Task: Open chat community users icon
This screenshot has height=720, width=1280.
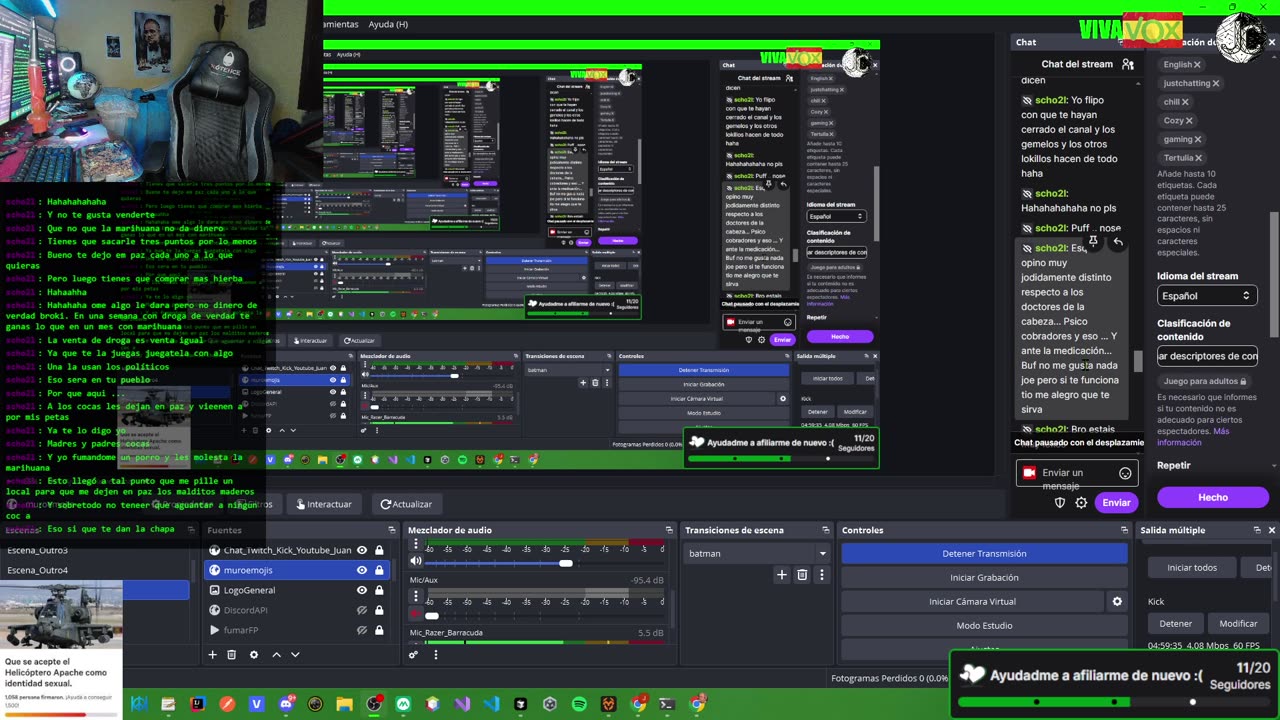Action: point(1128,64)
